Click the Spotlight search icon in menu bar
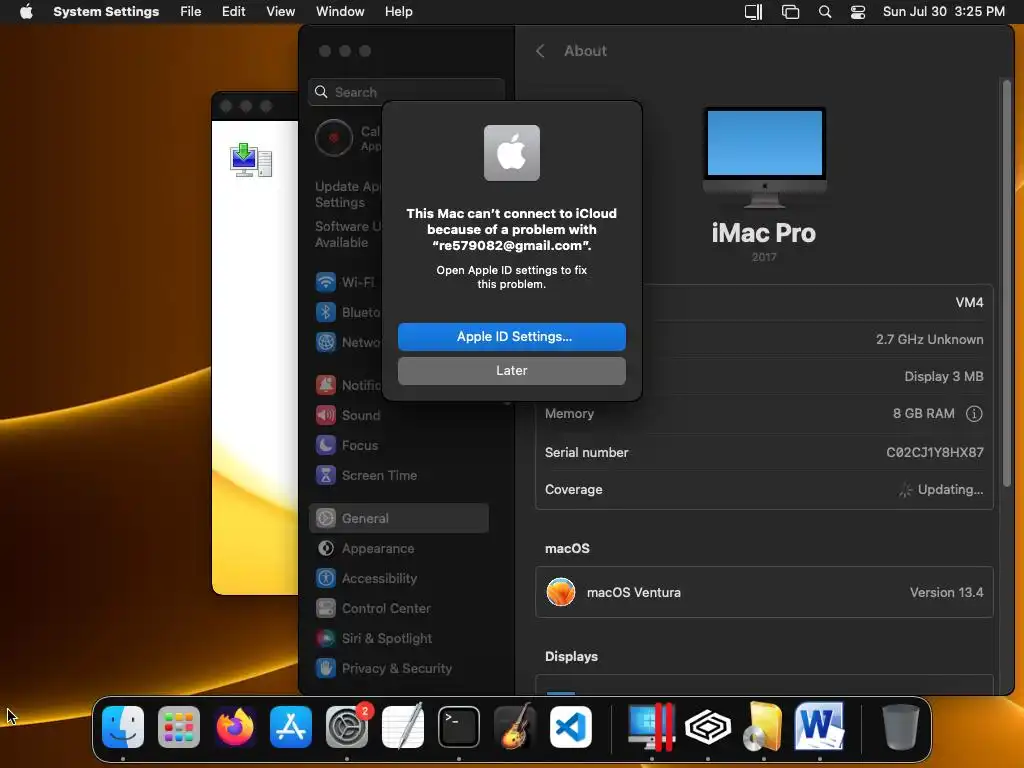 point(825,12)
